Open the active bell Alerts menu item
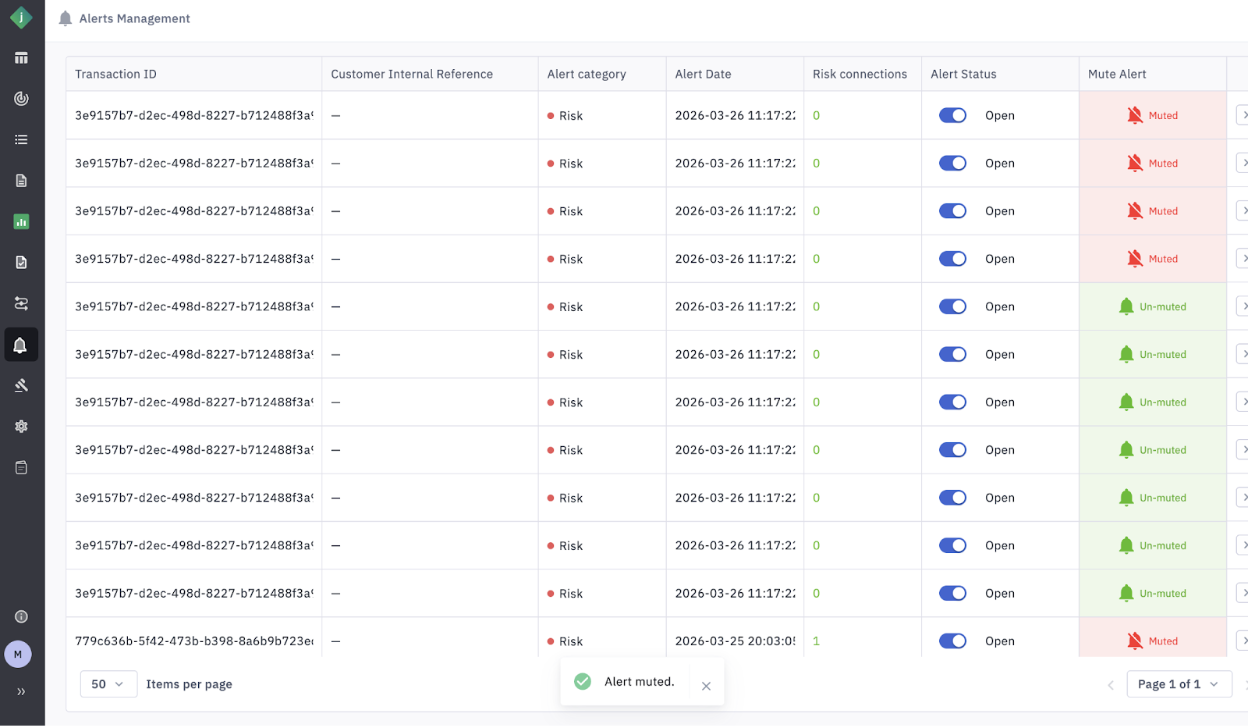 tap(21, 345)
